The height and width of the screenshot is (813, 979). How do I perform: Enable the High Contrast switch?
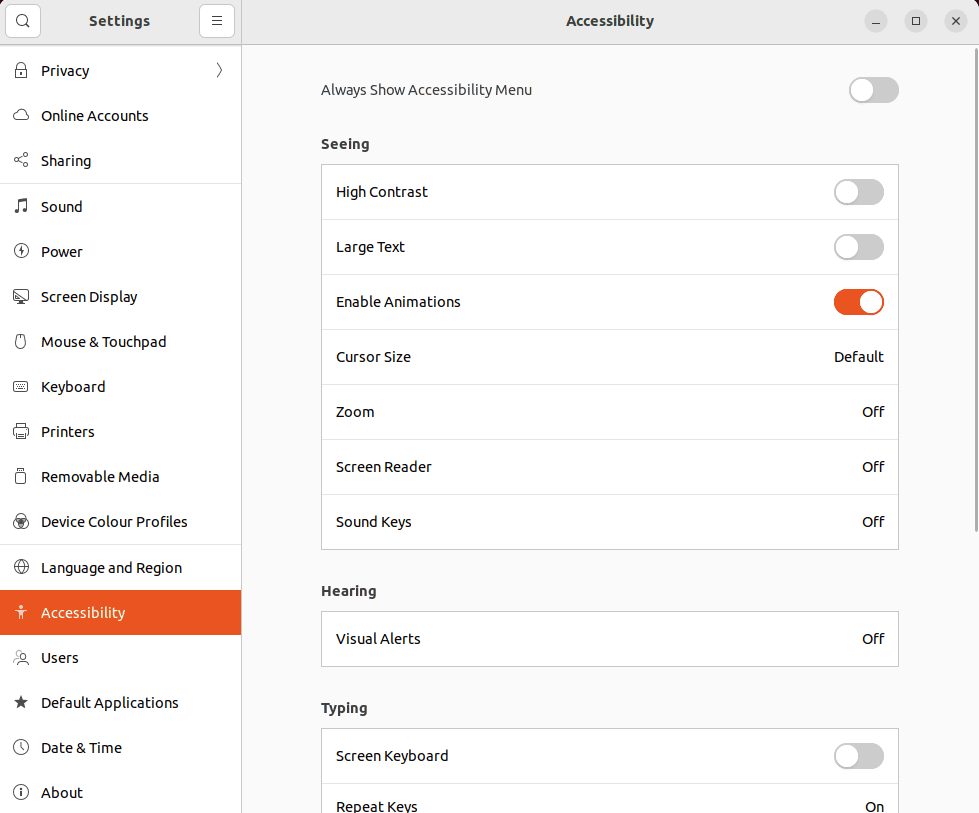(x=858, y=192)
